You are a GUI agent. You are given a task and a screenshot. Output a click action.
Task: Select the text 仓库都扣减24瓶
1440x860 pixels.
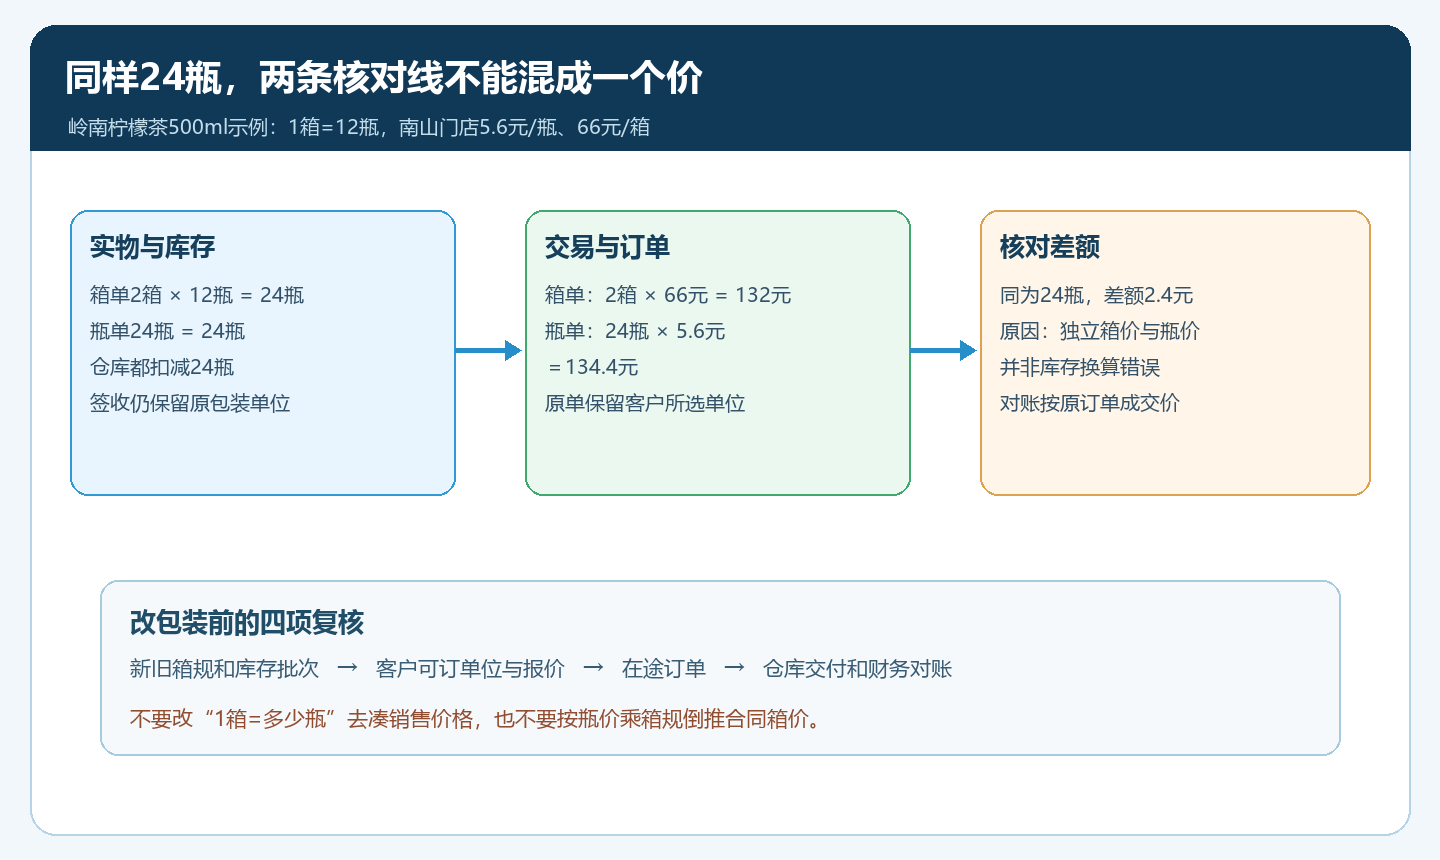tap(162, 367)
